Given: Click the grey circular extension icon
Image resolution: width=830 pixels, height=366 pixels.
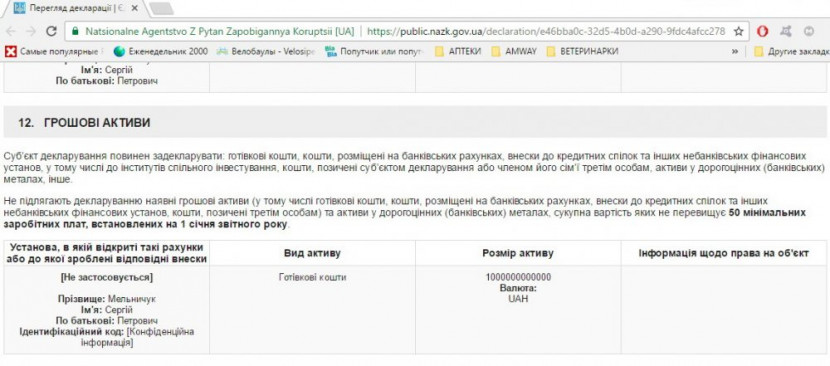Looking at the screenshot, I should 809,31.
